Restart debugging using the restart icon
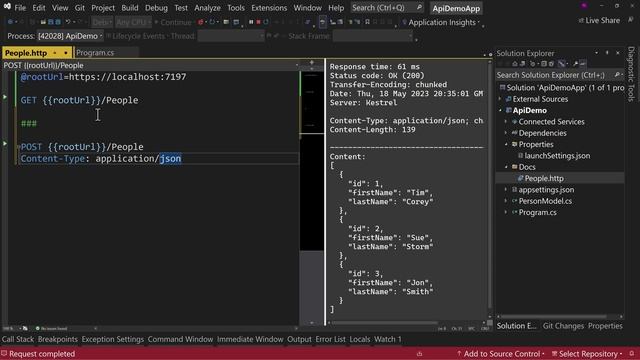Viewport: 640px width, 360px height. coord(266,22)
